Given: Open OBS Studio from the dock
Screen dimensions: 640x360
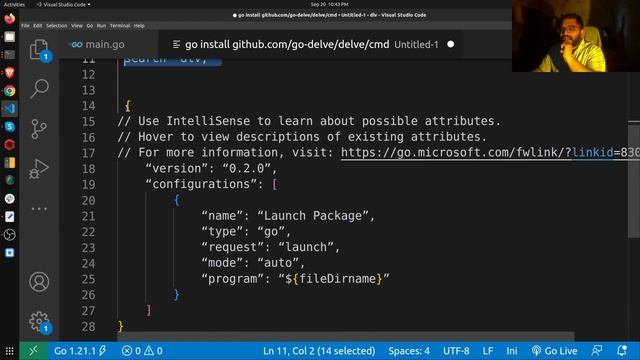Looking at the screenshot, I should tap(9, 234).
